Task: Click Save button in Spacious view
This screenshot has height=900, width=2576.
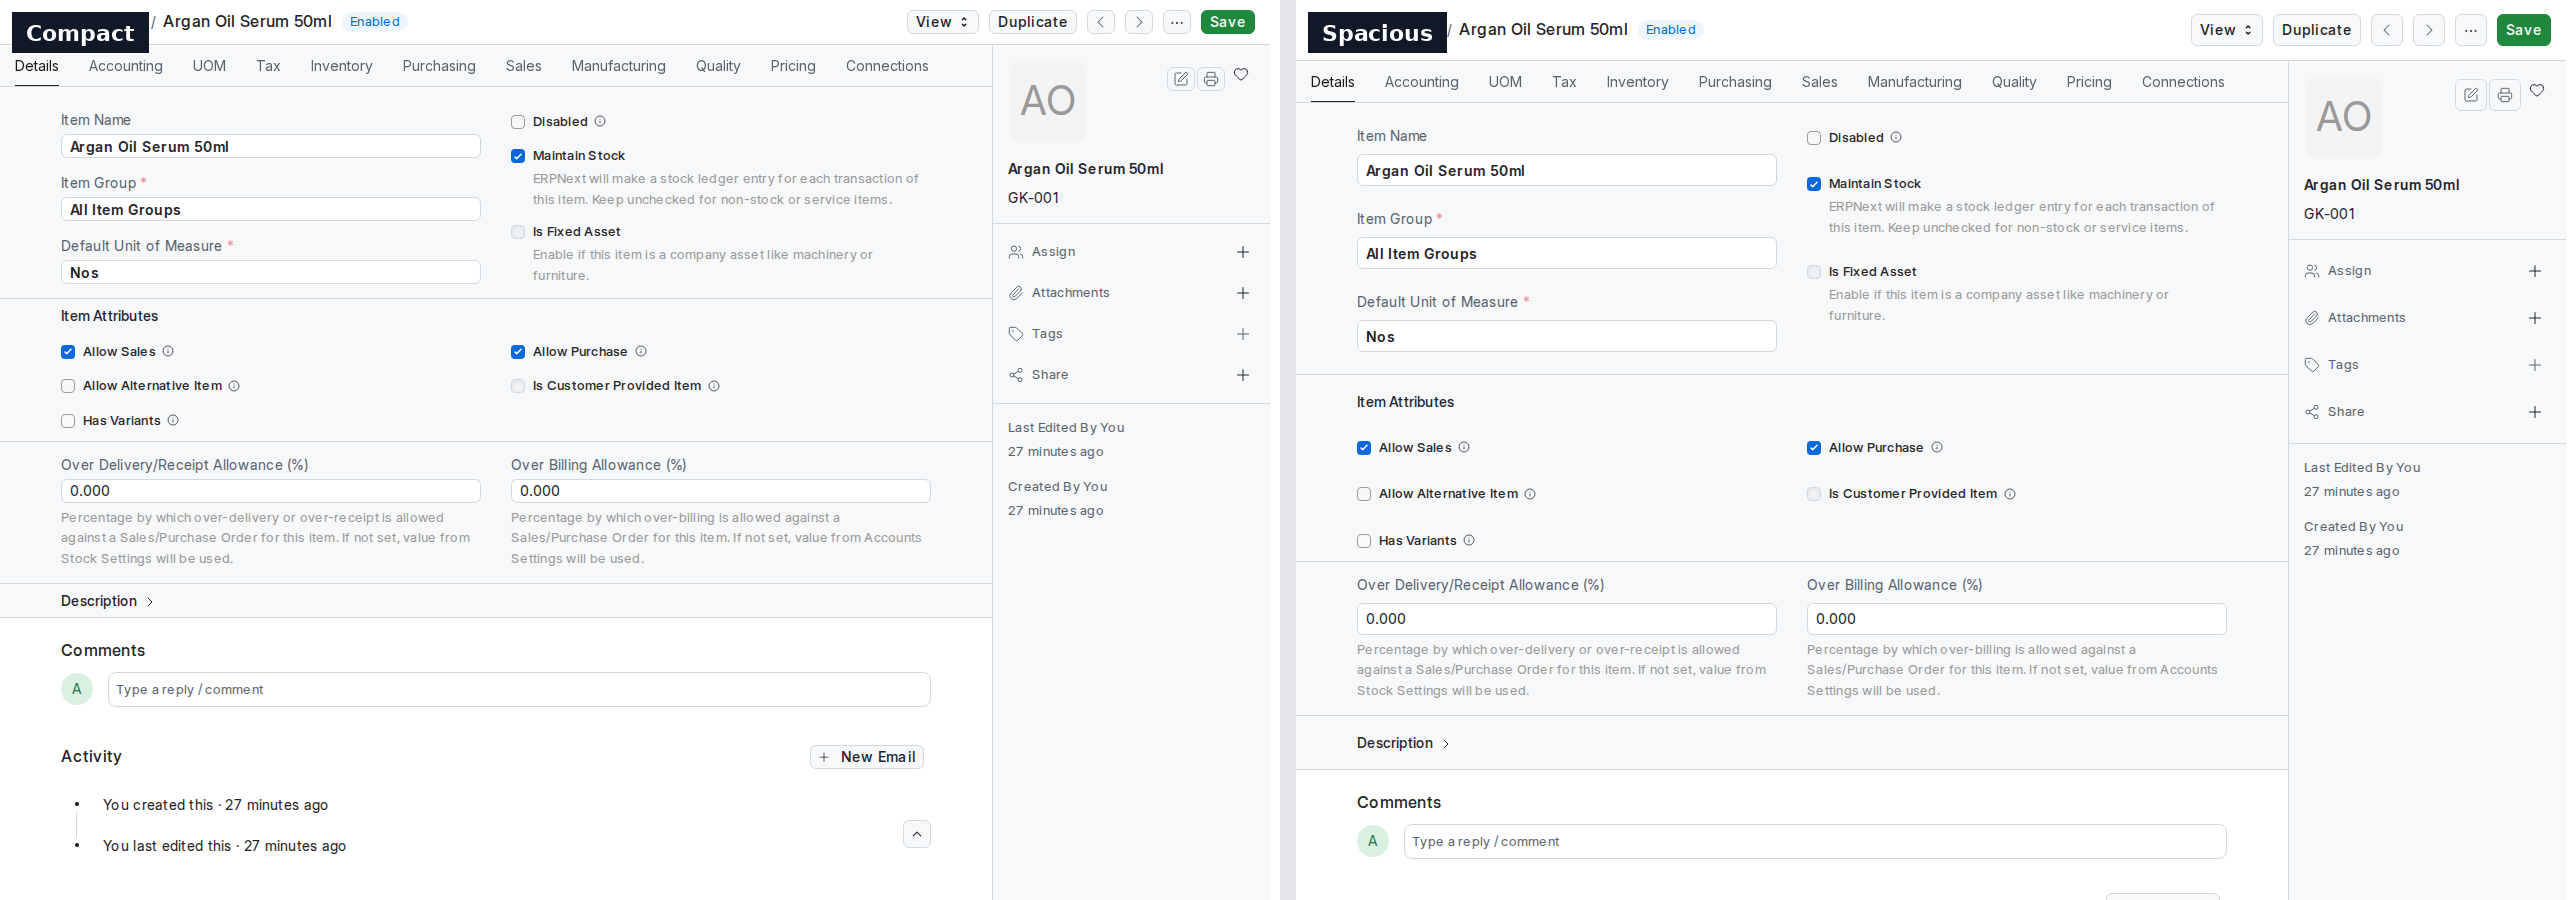Action: [x=2524, y=30]
